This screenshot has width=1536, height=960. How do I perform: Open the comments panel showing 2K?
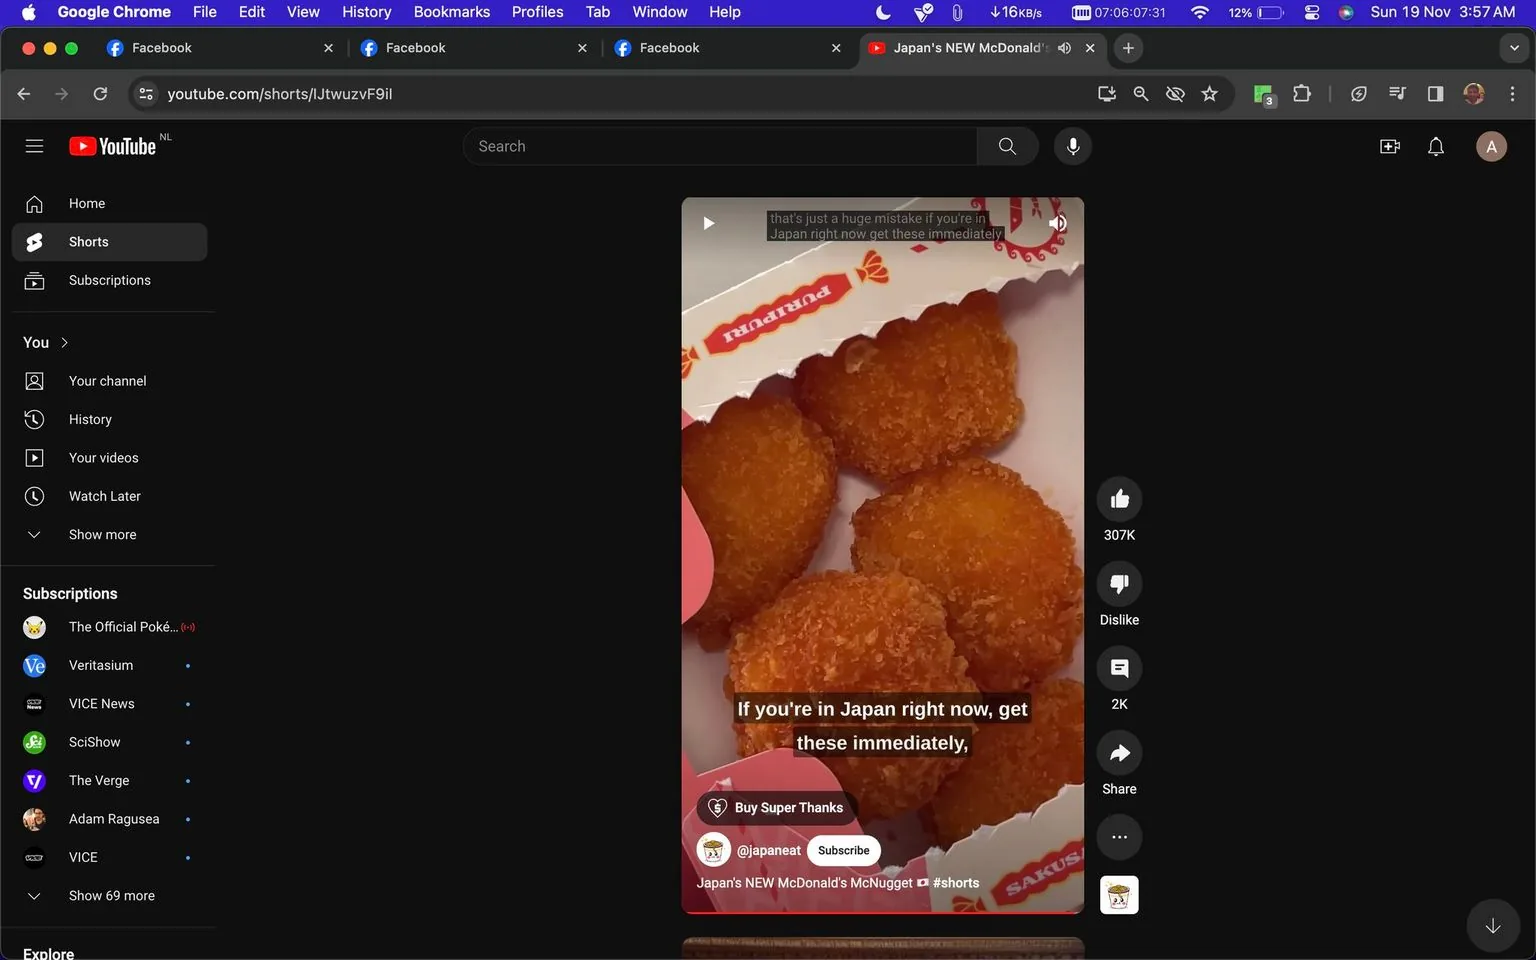[1118, 667]
